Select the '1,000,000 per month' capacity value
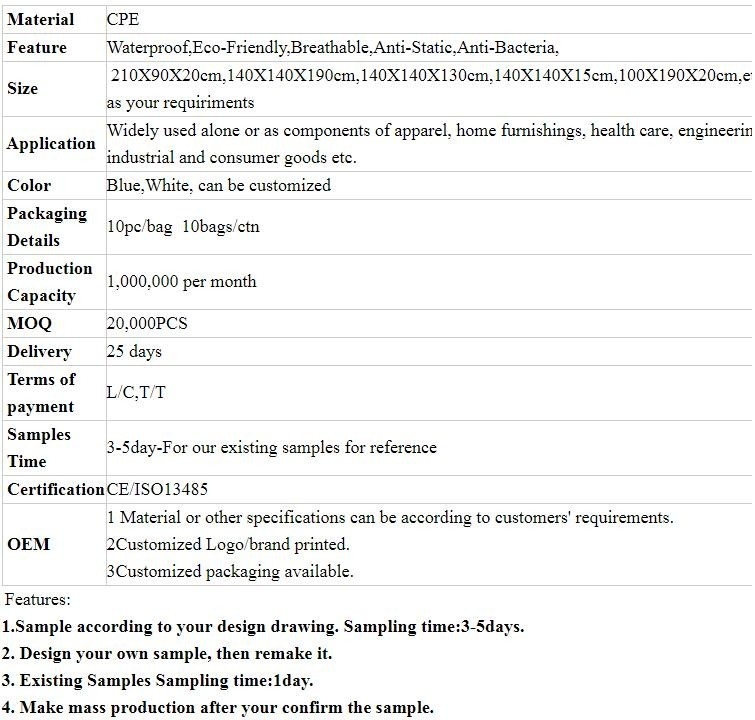This screenshot has height=720, width=755. click(x=182, y=282)
